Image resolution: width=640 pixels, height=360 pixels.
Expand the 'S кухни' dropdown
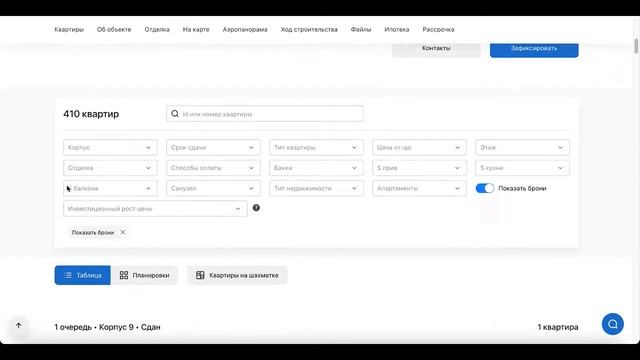[x=522, y=168]
